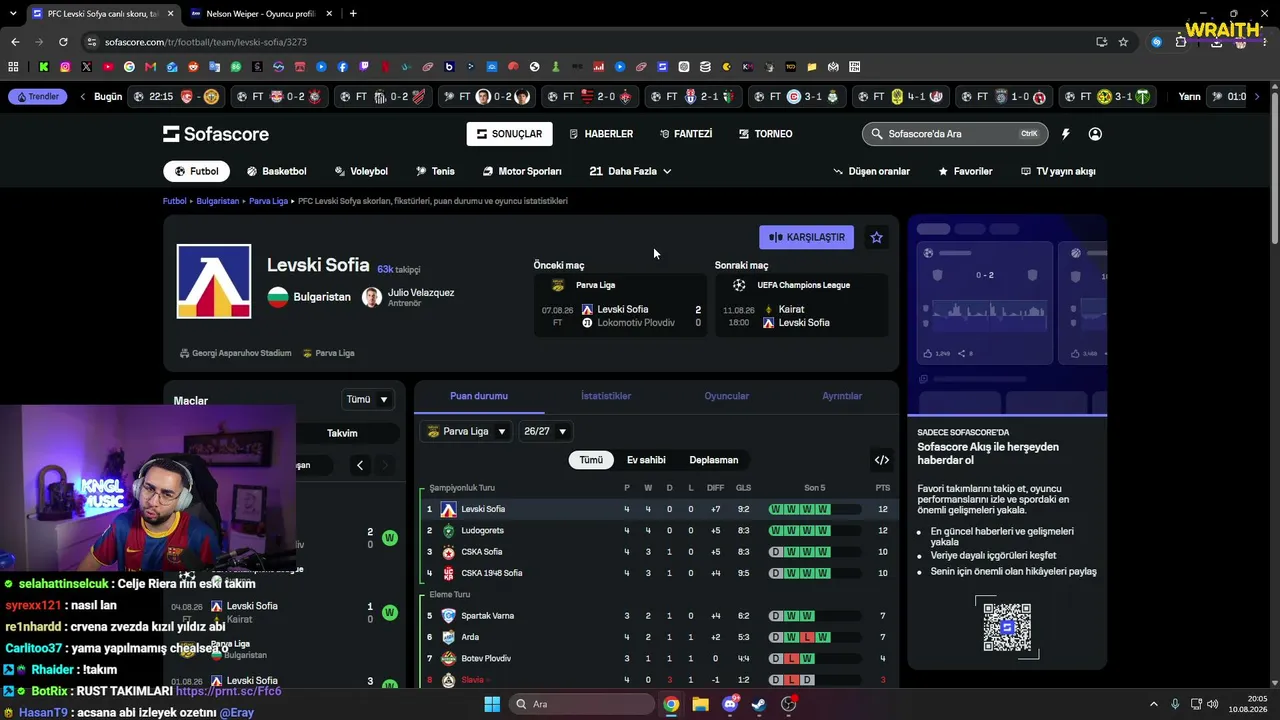Viewport: 1280px width, 720px height.
Task: Click the Windows taskbar Ara search box
Action: (x=582, y=704)
